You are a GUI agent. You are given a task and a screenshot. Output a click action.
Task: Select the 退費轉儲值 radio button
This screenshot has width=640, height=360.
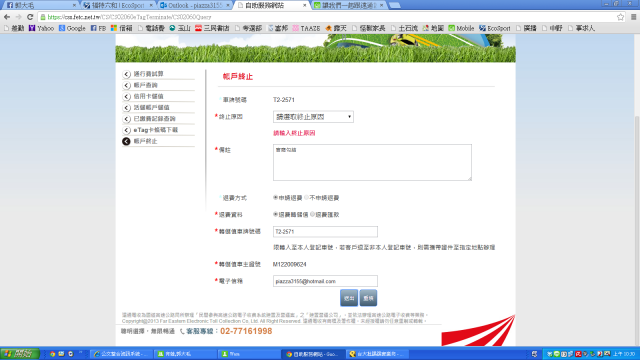coord(276,214)
